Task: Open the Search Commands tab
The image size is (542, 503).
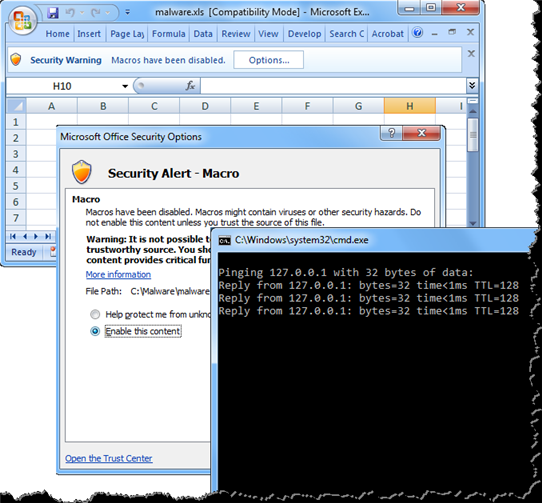Action: click(x=346, y=34)
